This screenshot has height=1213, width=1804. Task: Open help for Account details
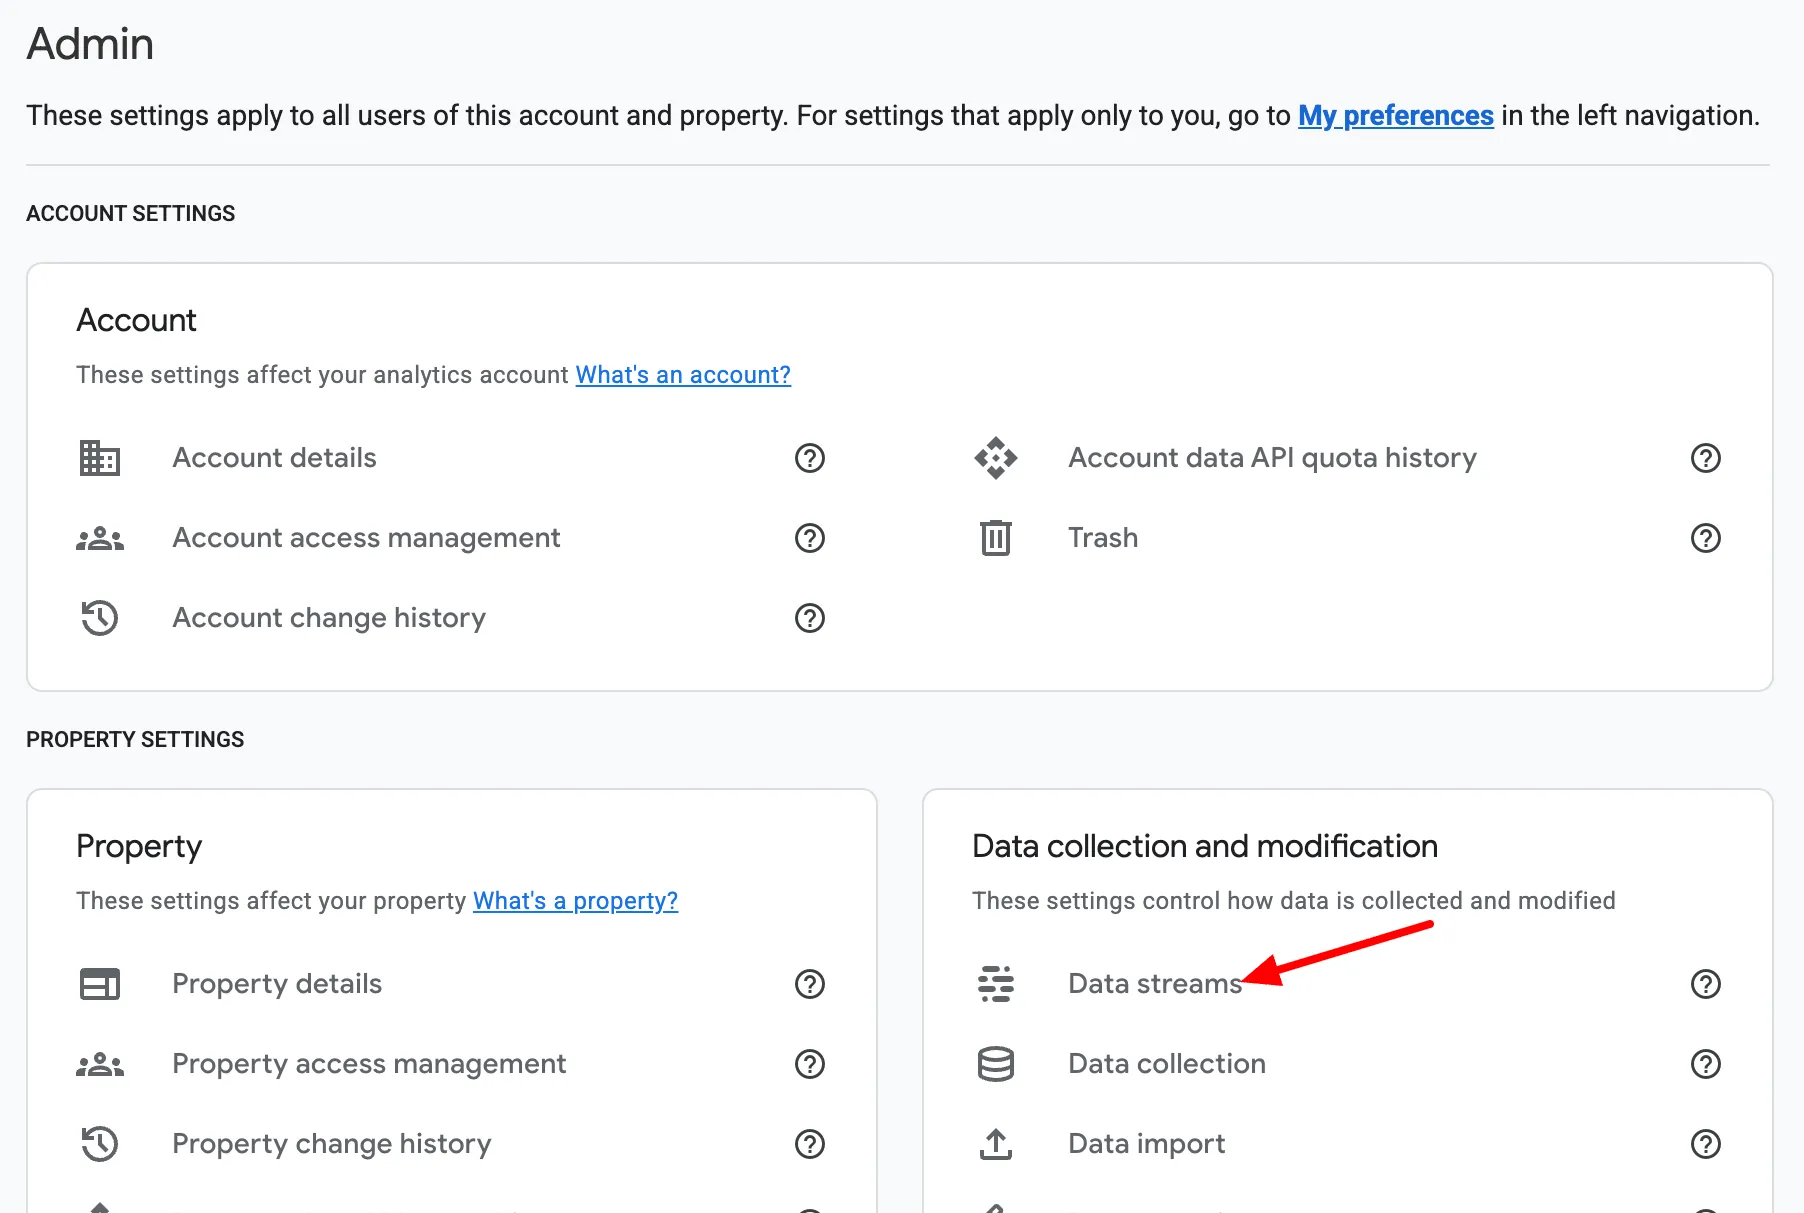(x=810, y=458)
